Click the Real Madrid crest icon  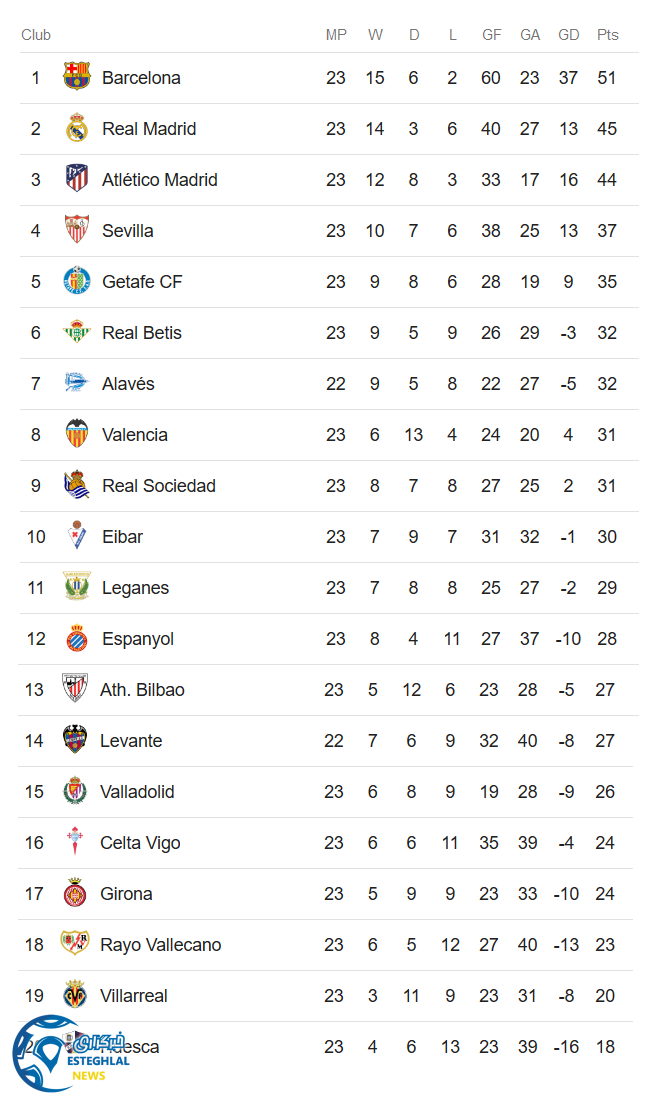[77, 128]
